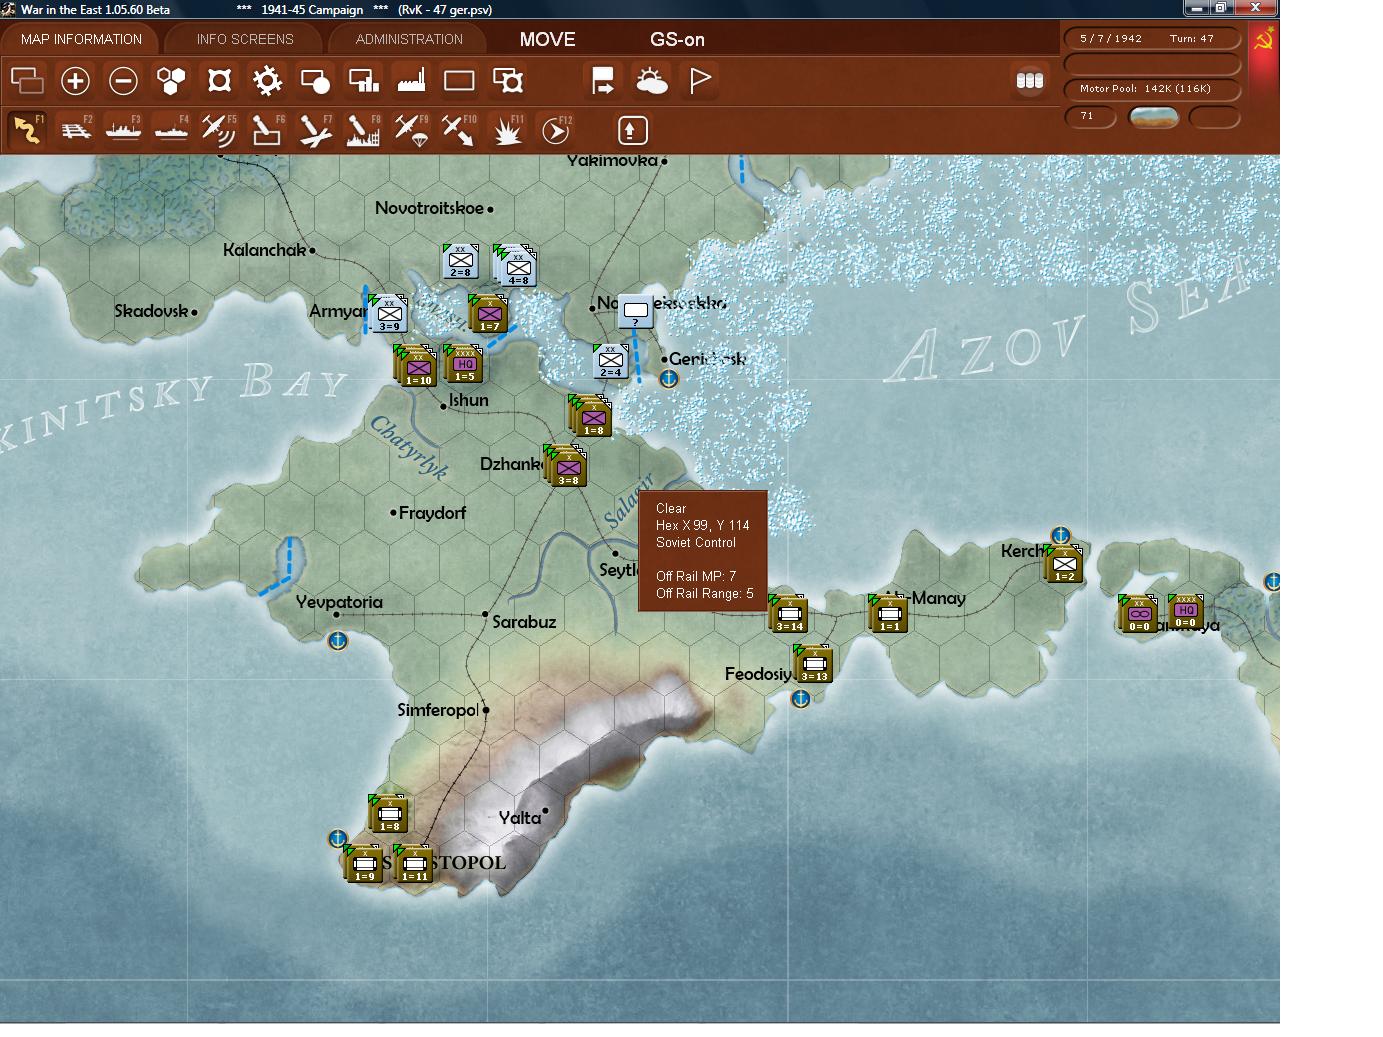Select the F10 air transfer mode
The image size is (1383, 1037).
coord(459,130)
